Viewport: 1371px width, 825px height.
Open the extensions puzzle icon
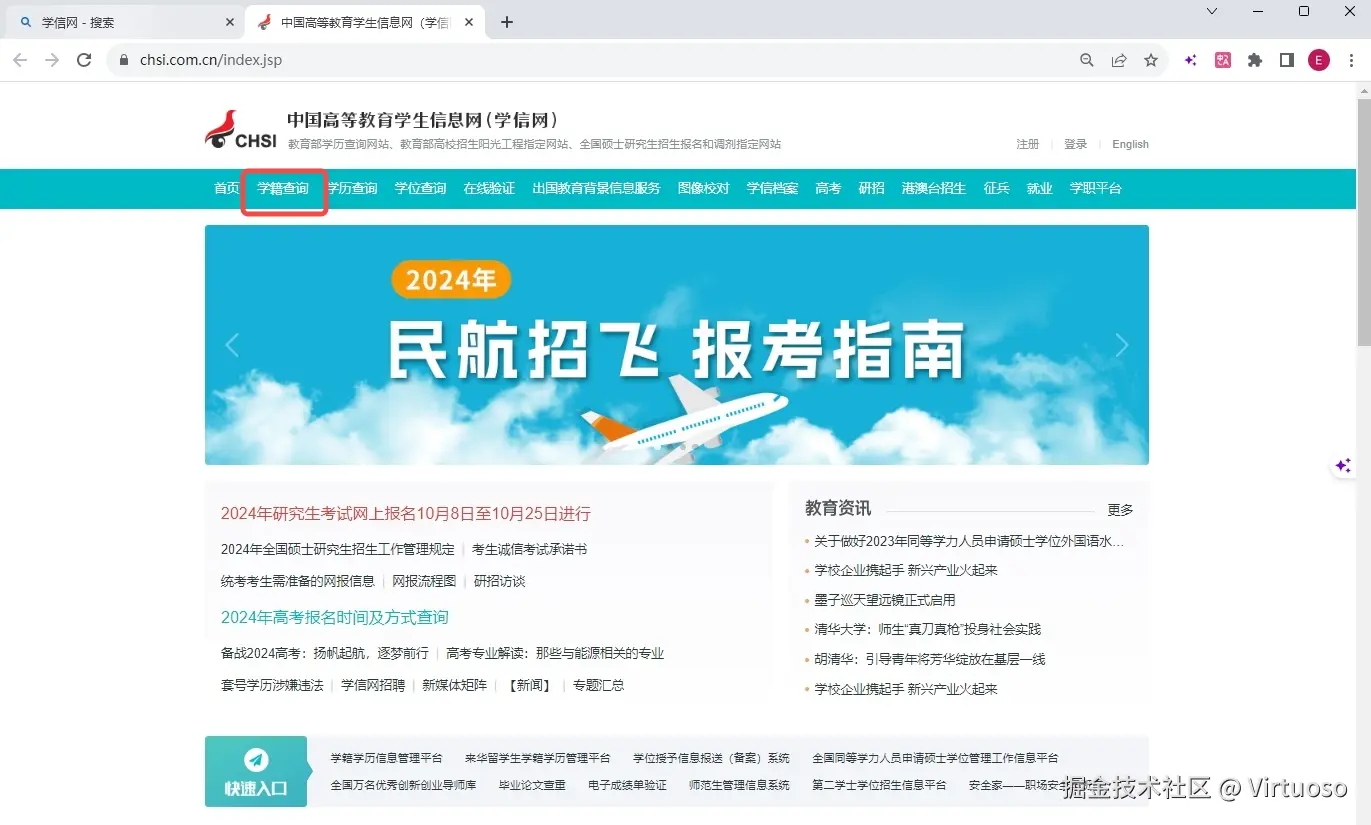point(1255,60)
